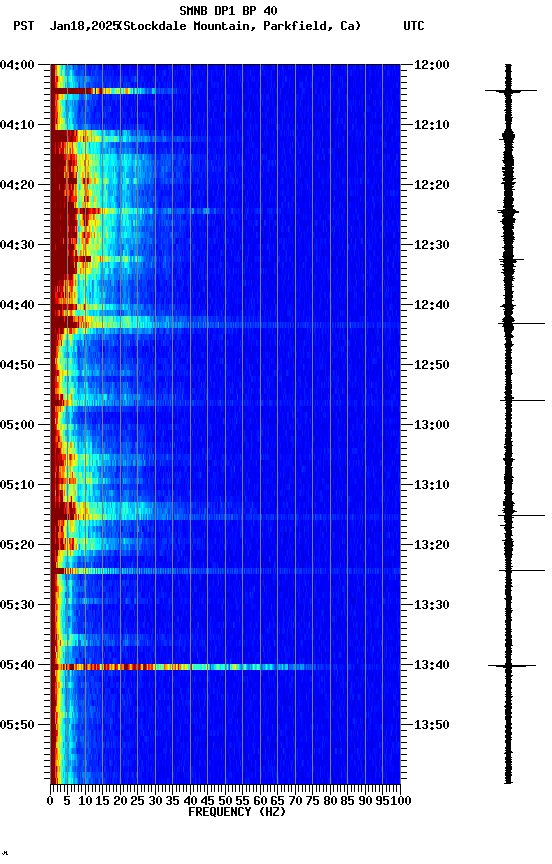Click the "FREQUENCY (HZ)" axis label
The width and height of the screenshot is (552, 864).
point(237,812)
